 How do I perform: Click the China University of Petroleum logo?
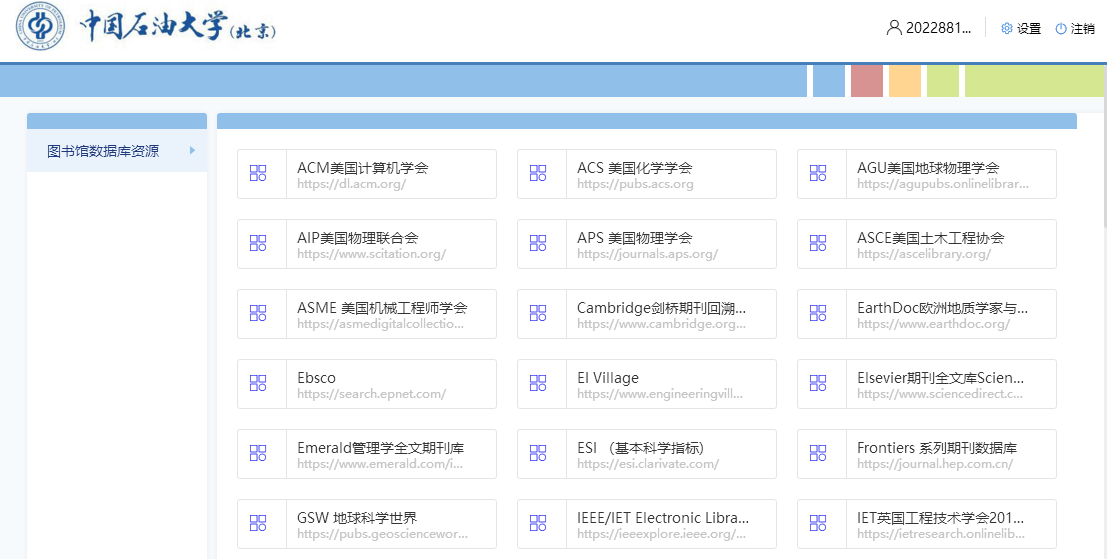pos(40,28)
